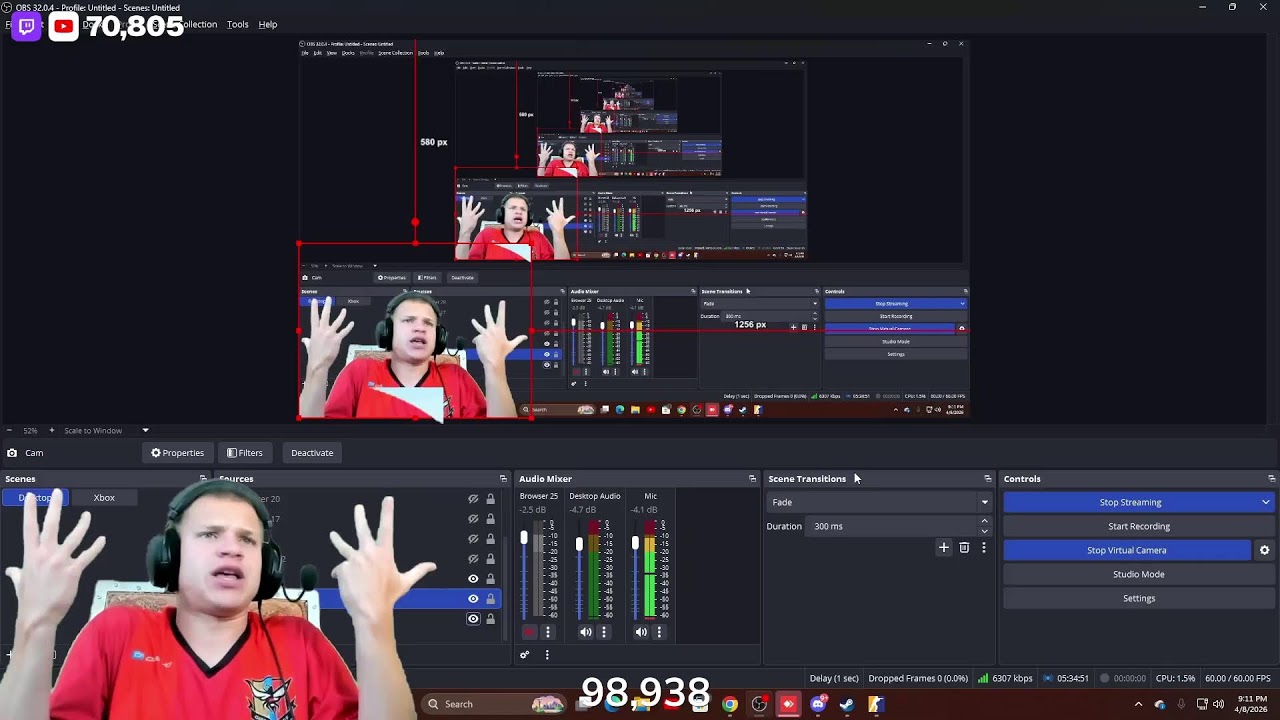Adjust the Browser 25 volume slider
The height and width of the screenshot is (720, 1280).
523,539
